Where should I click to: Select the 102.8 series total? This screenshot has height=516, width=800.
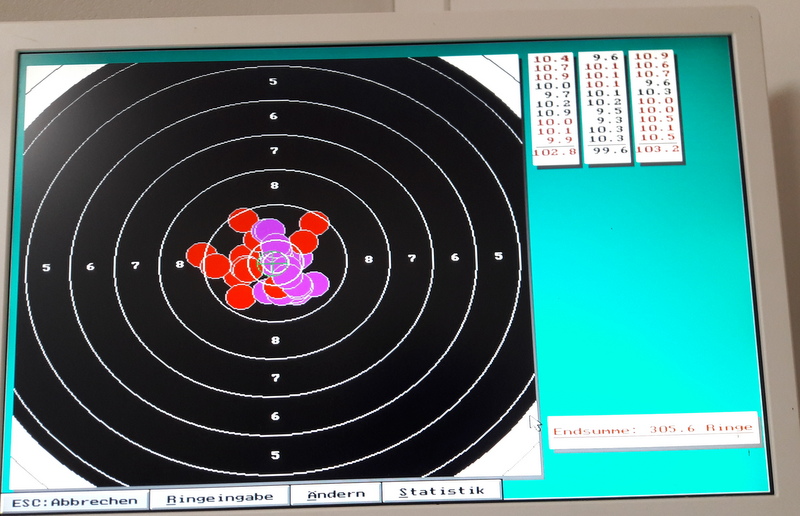[554, 152]
